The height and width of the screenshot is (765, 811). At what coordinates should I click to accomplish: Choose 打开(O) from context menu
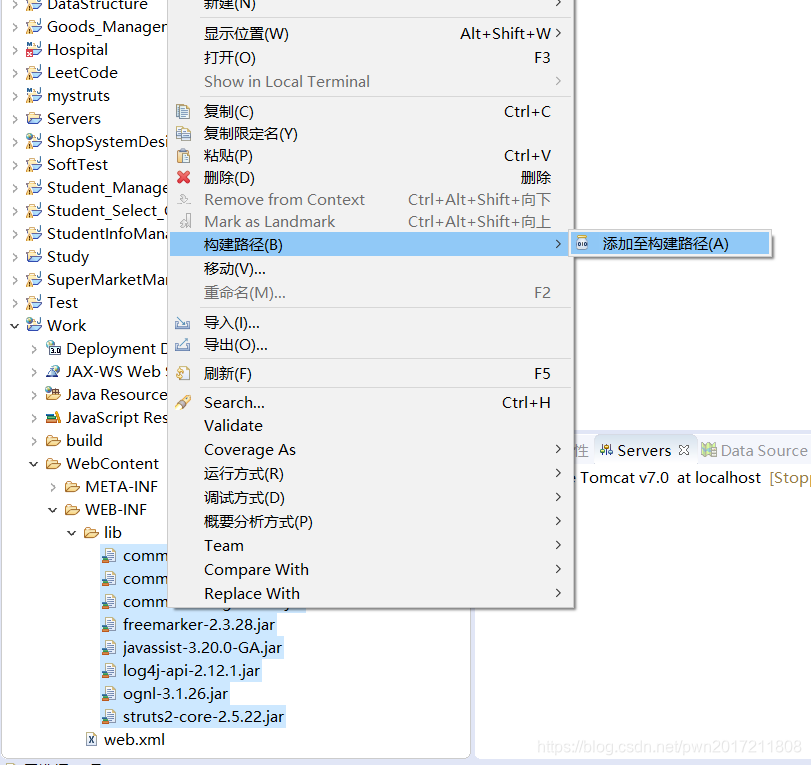(x=371, y=57)
